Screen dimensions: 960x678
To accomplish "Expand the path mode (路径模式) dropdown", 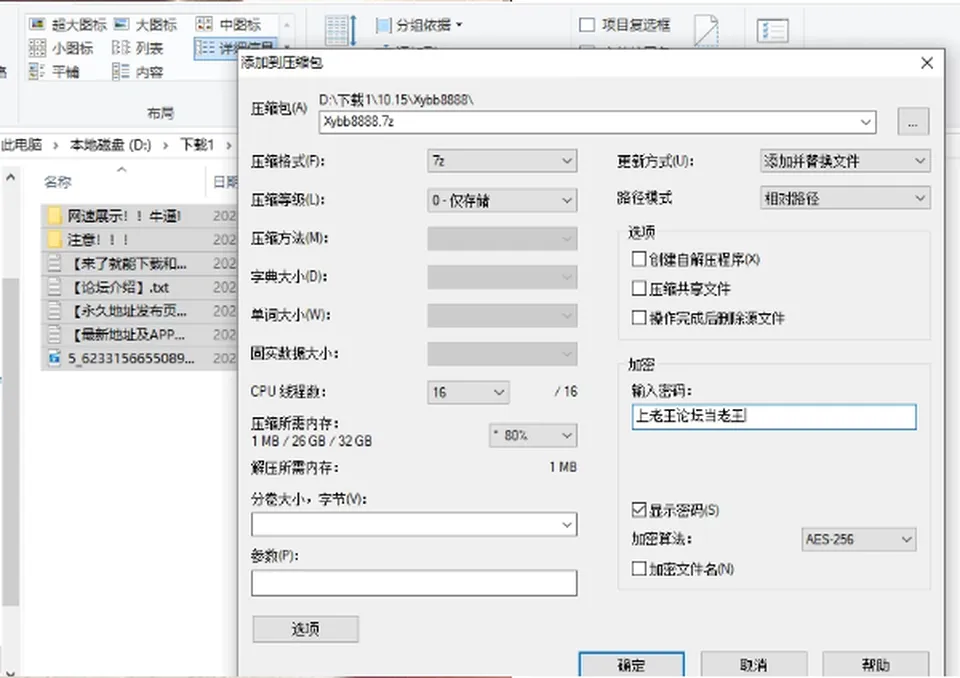I will pos(845,198).
